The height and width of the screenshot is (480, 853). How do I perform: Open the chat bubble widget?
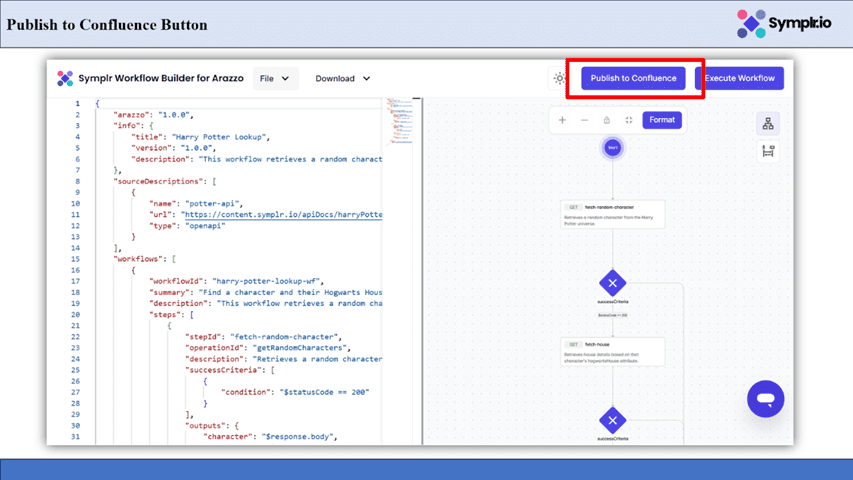(x=766, y=399)
